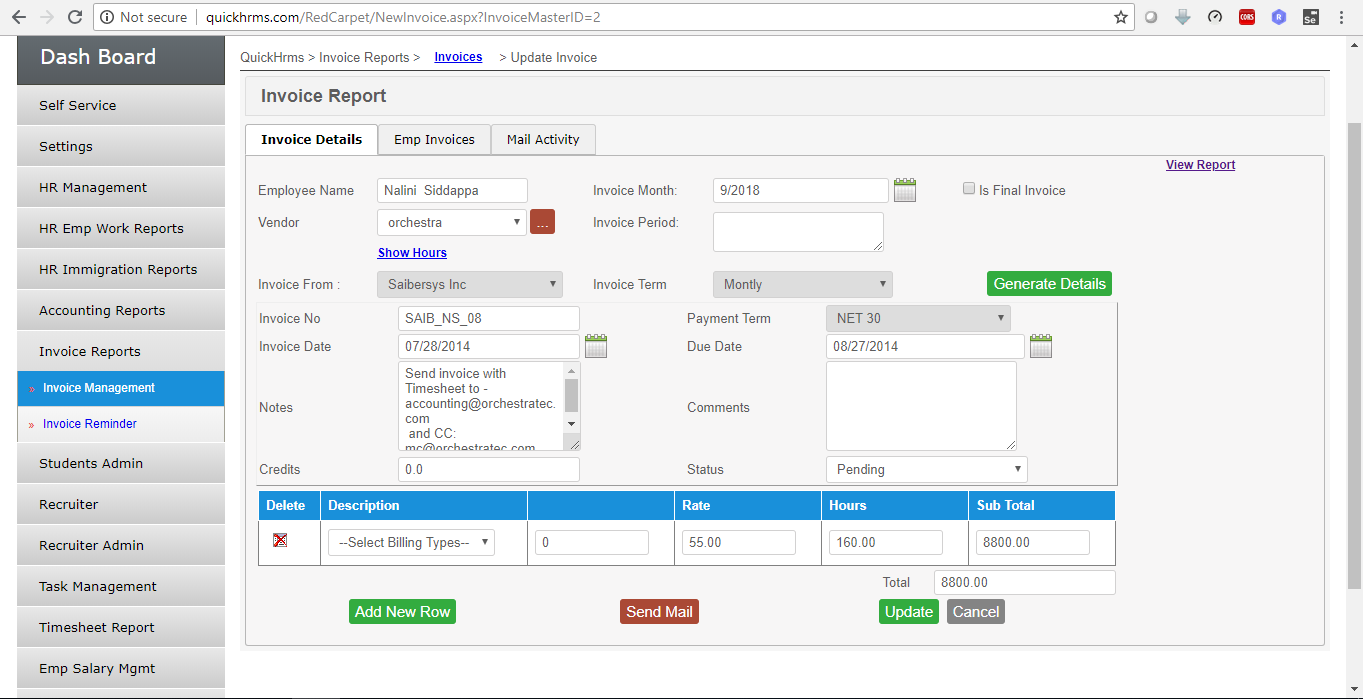Open the Invoice Date calendar icon
The width and height of the screenshot is (1363, 699).
point(596,346)
